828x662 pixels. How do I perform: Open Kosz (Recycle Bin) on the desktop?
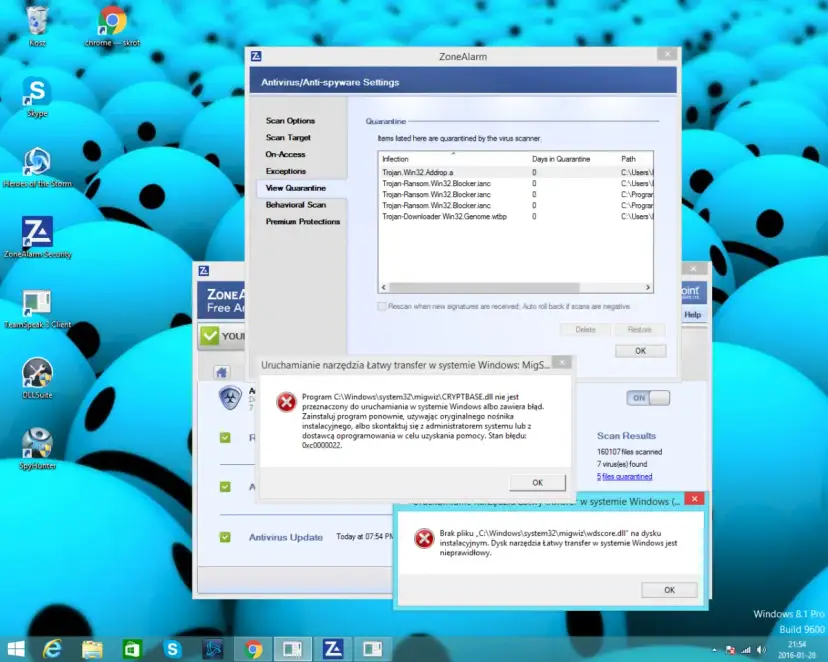tap(36, 20)
